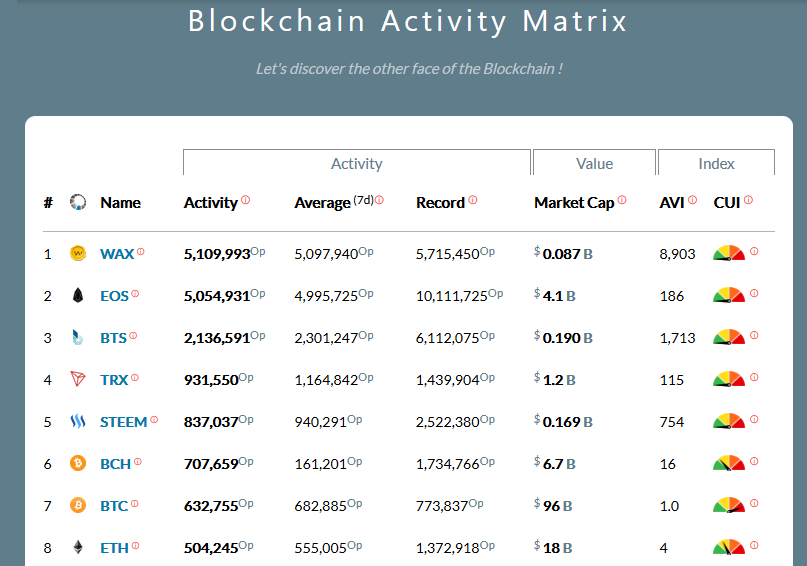
Task: Click BCH average value 161,201
Action: [x=328, y=464]
